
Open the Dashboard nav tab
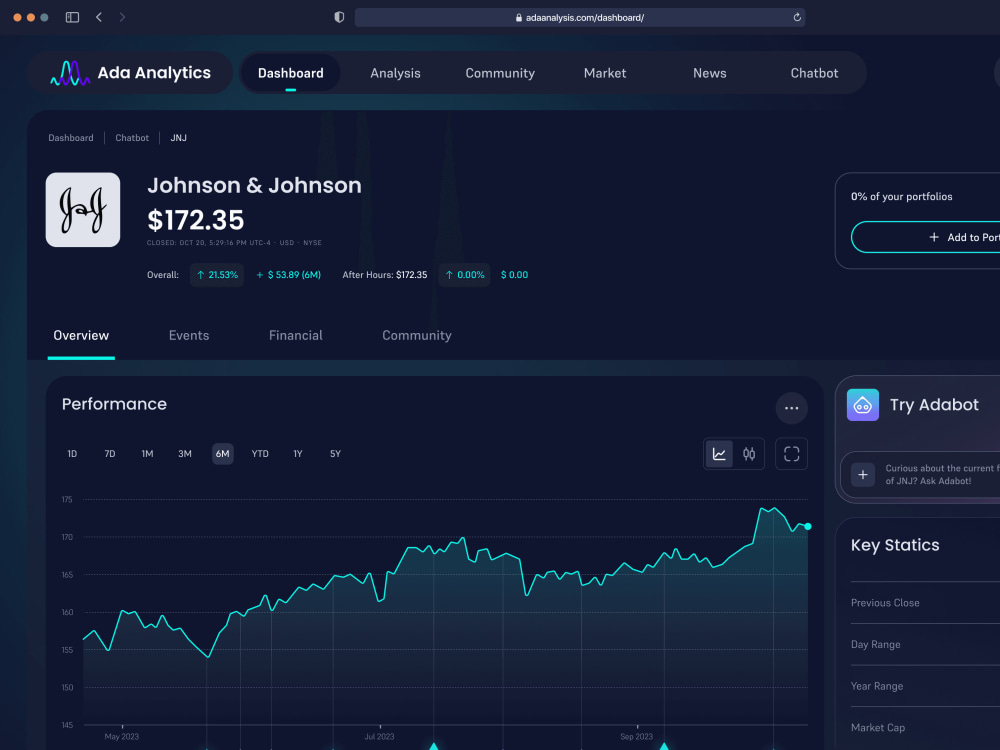click(x=291, y=73)
